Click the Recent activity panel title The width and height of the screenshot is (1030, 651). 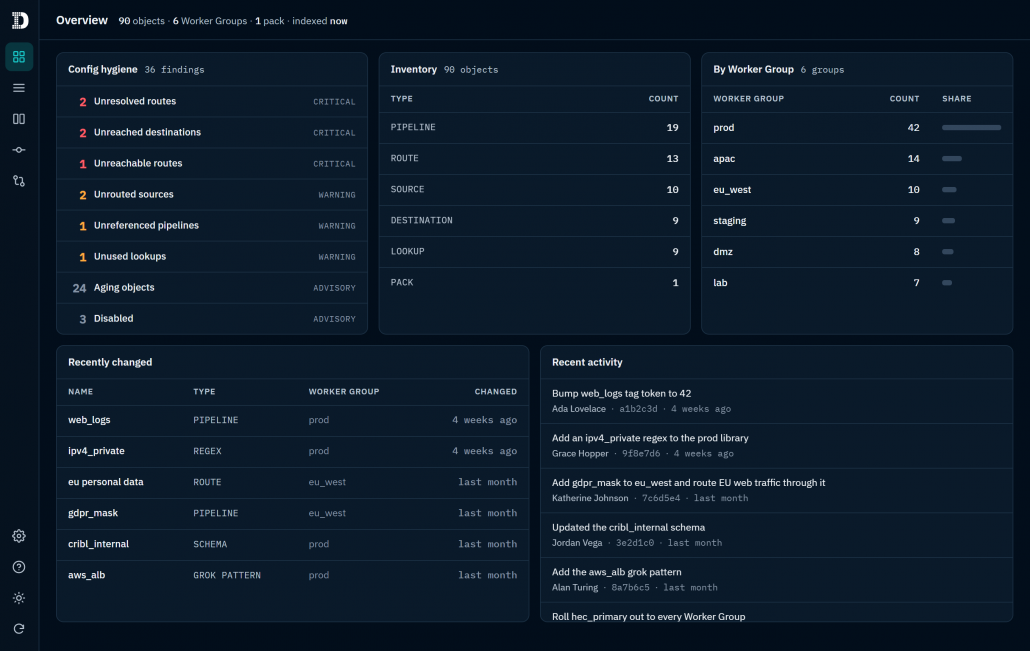[x=587, y=362]
